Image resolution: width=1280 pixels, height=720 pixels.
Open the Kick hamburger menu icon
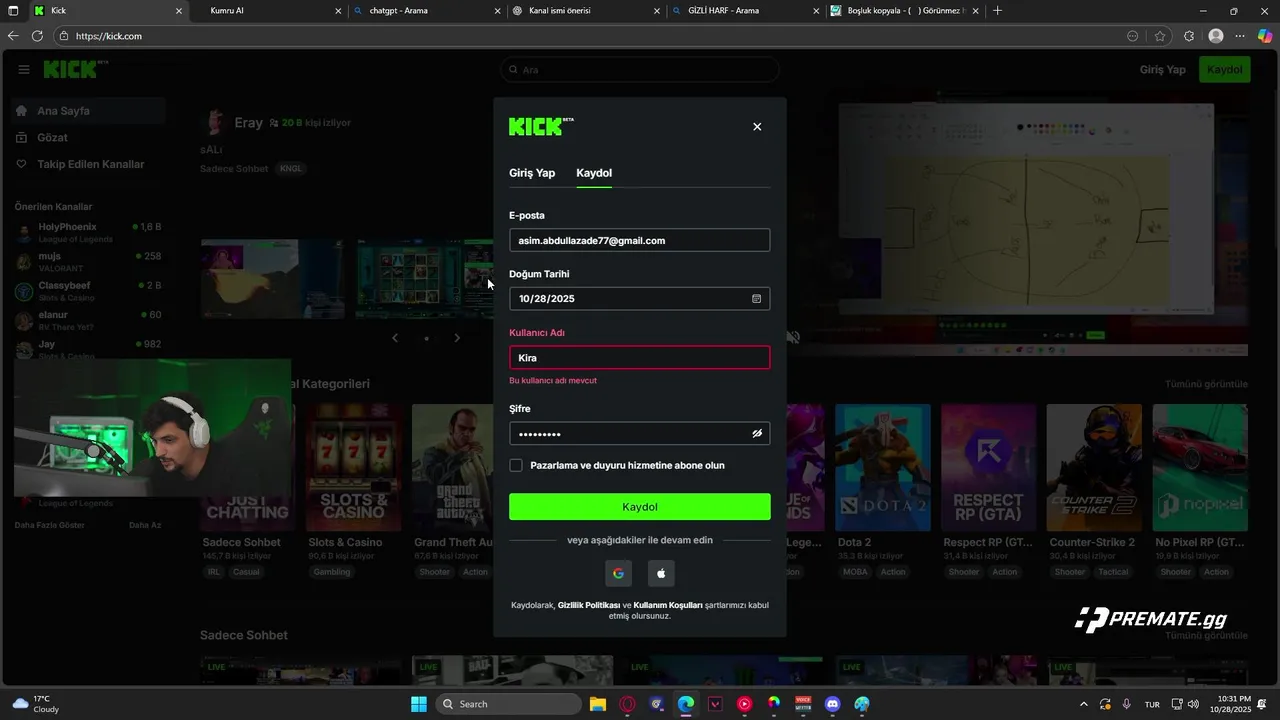coord(24,70)
